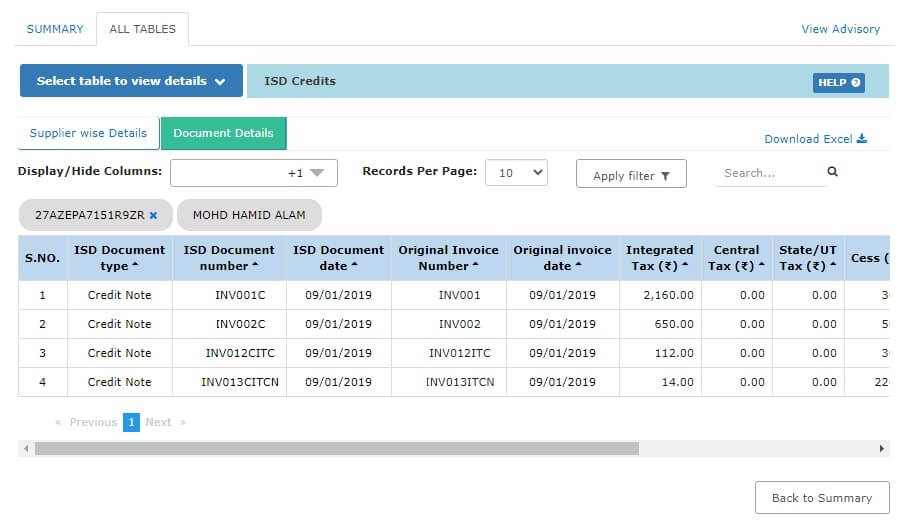Sort by ISD Document number column
The width and height of the screenshot is (918, 523).
(x=229, y=258)
